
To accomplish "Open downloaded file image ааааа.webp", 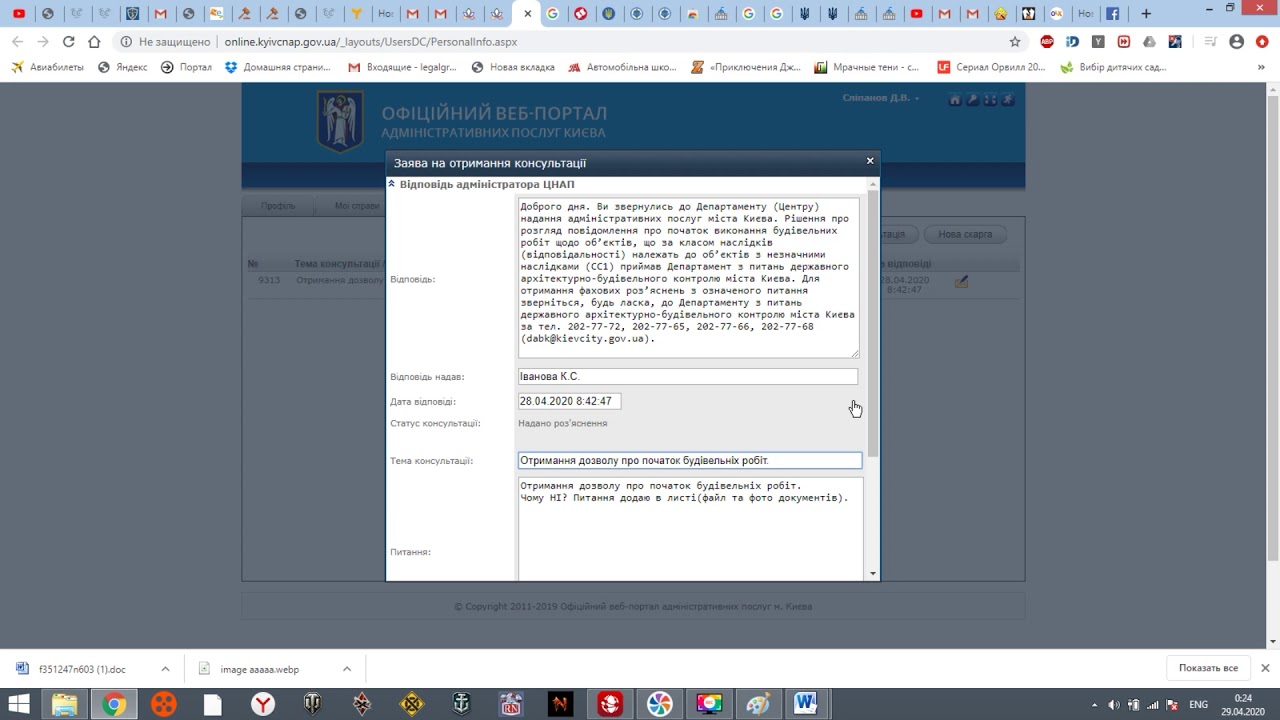I will coord(259,669).
